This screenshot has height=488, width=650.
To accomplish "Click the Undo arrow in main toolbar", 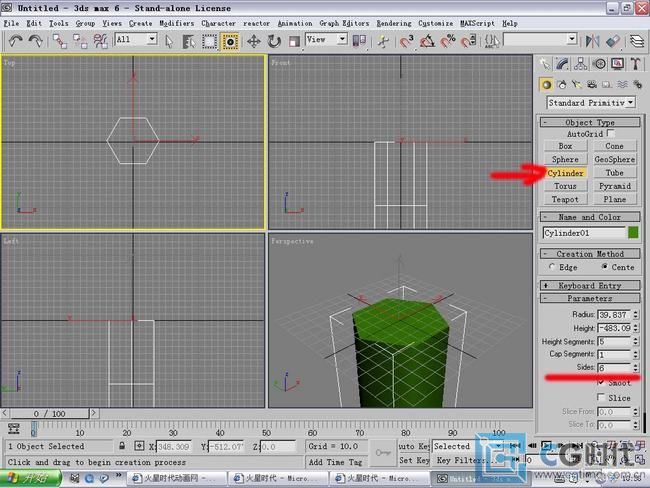I will tap(15, 41).
